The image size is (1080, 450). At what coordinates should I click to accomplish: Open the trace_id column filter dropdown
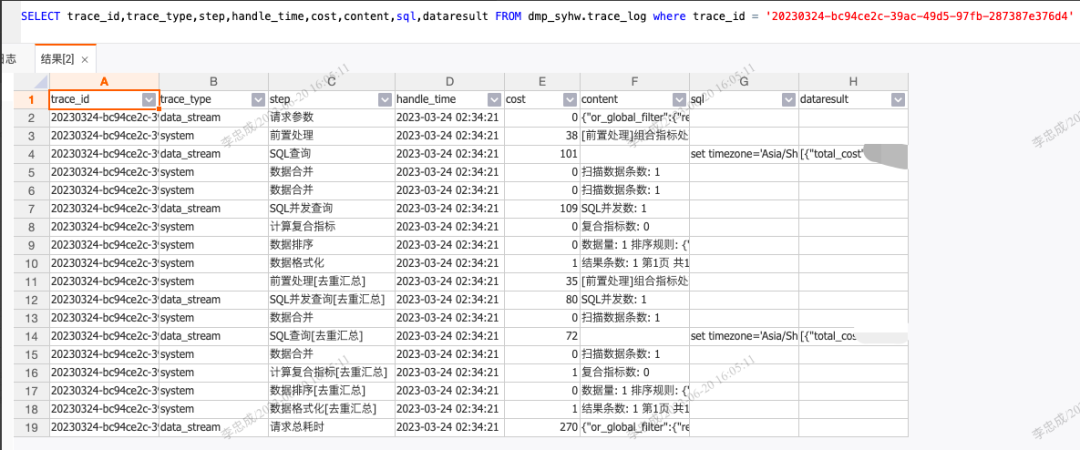tap(150, 99)
